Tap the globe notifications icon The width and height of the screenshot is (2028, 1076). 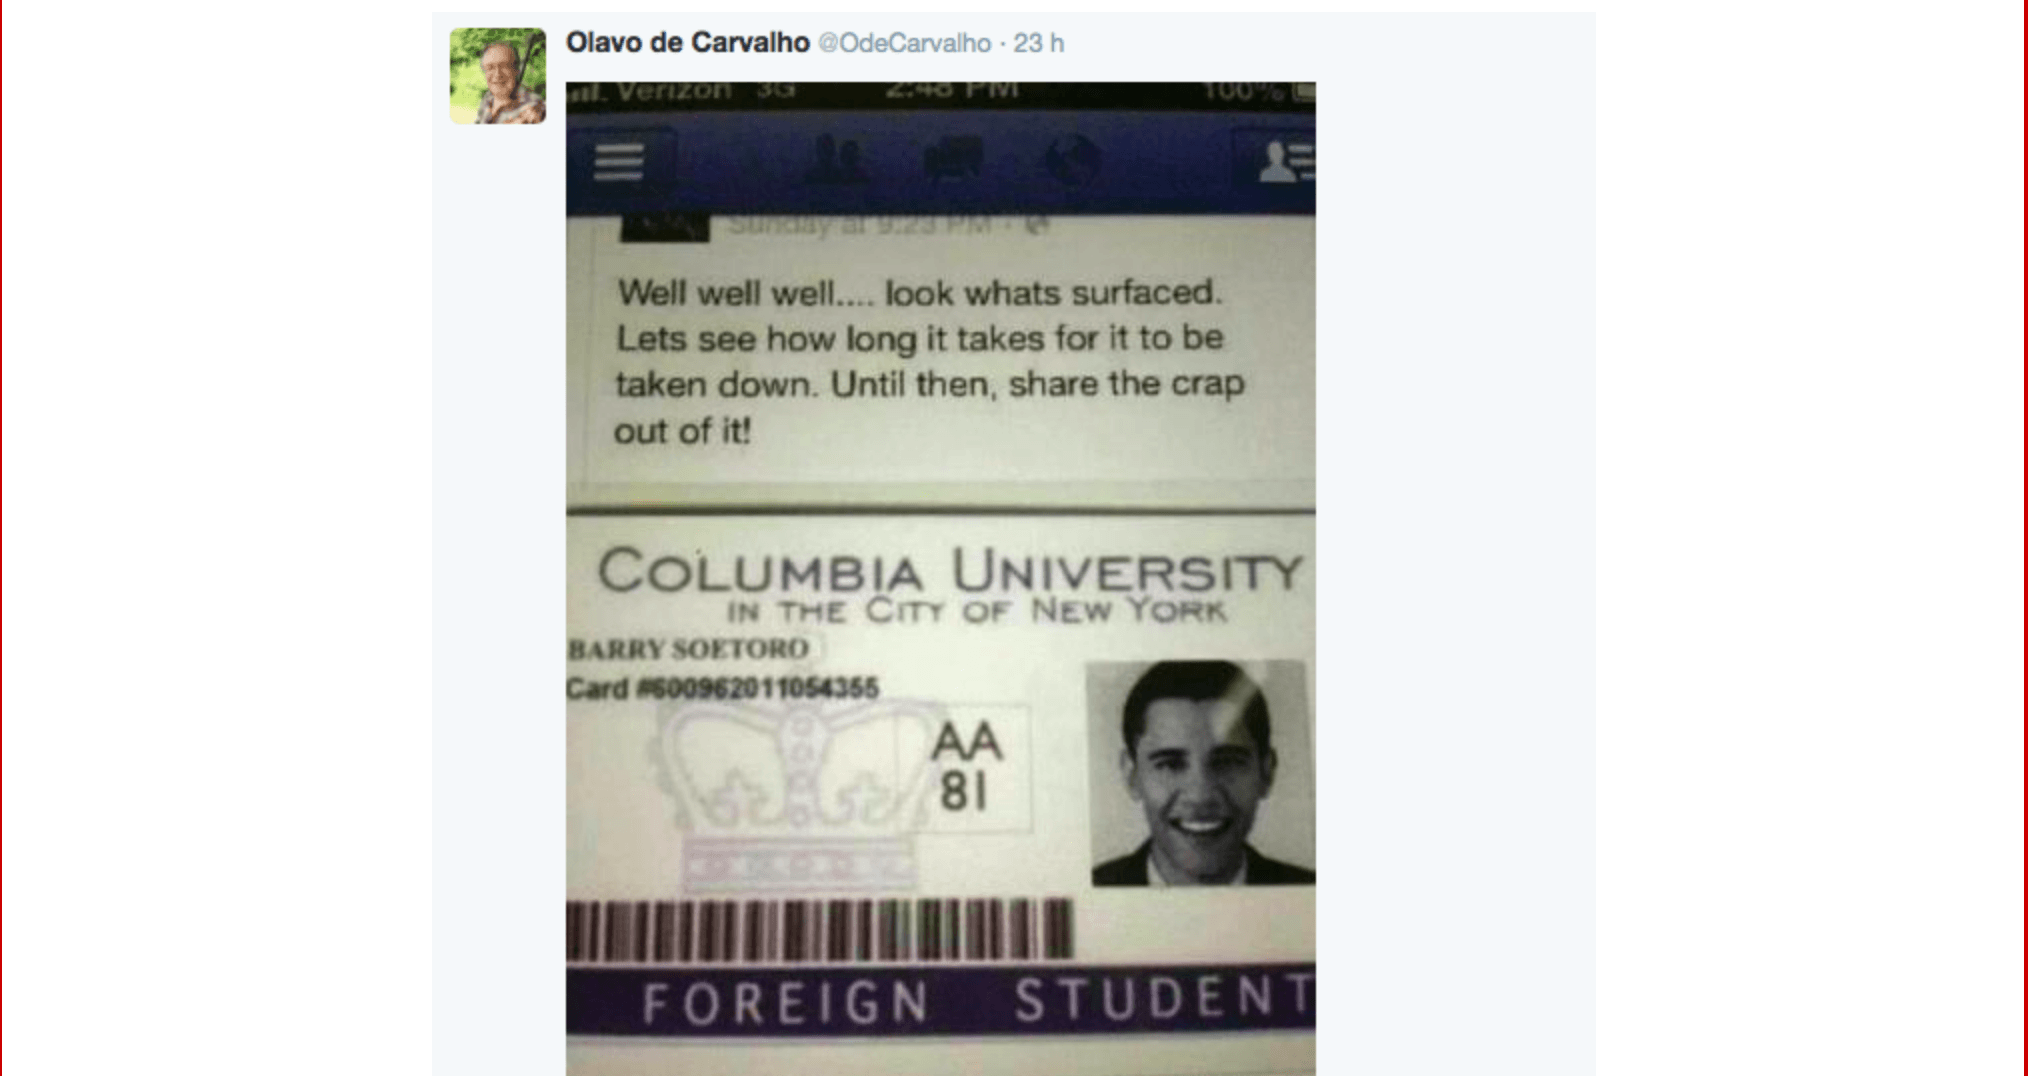1071,160
